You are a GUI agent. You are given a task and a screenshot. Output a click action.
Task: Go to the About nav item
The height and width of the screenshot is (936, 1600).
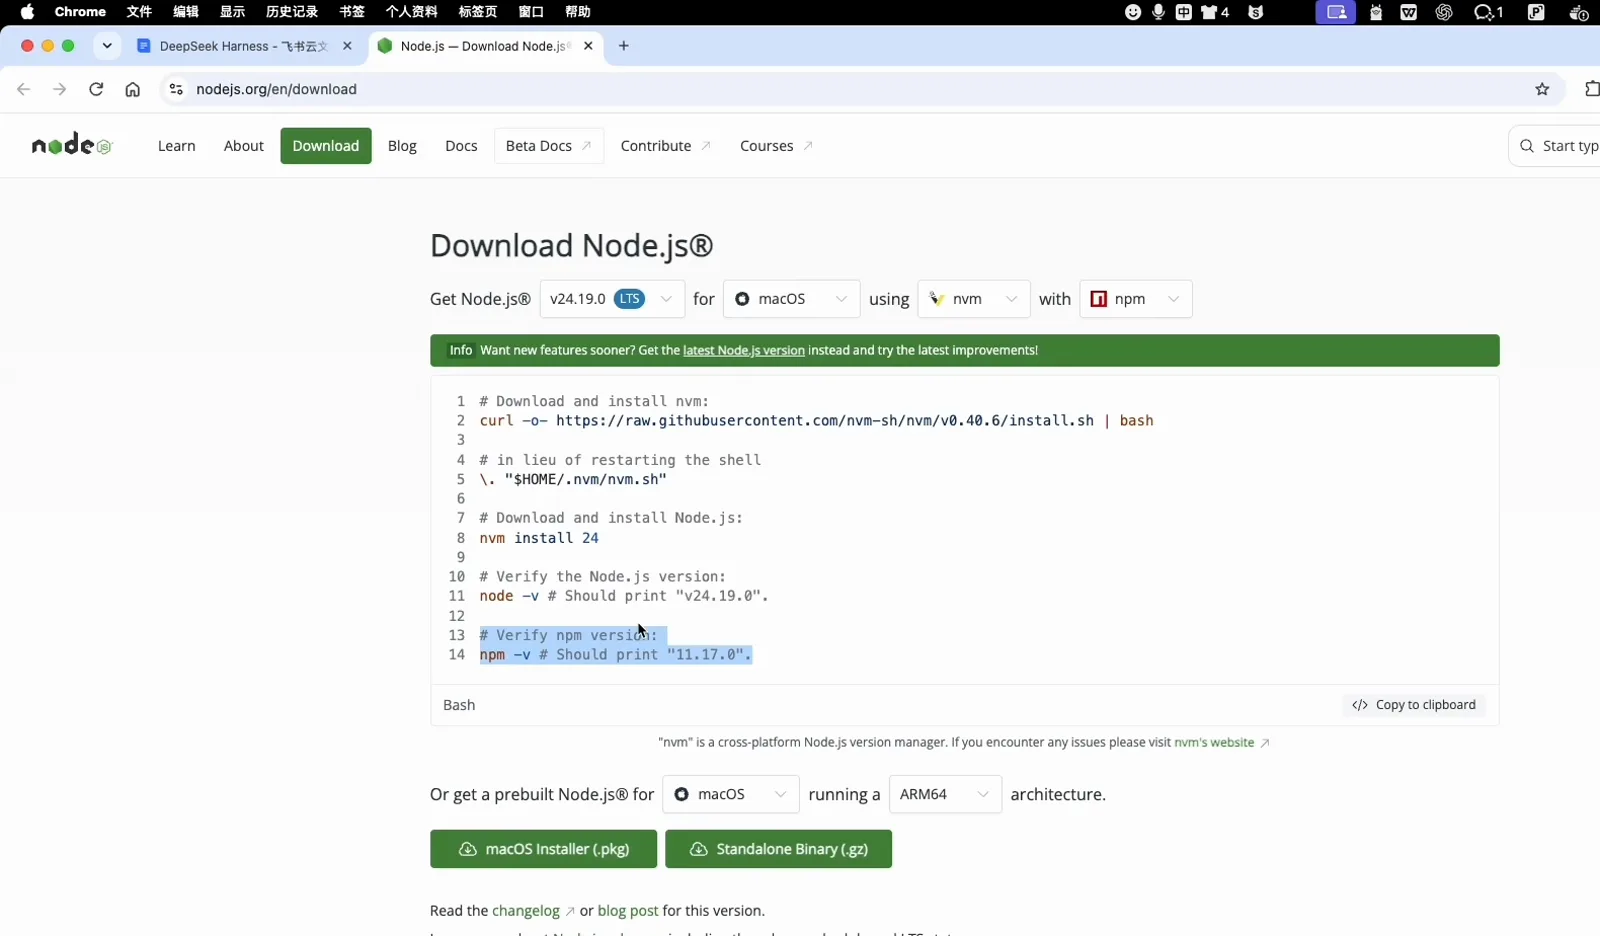click(x=244, y=146)
